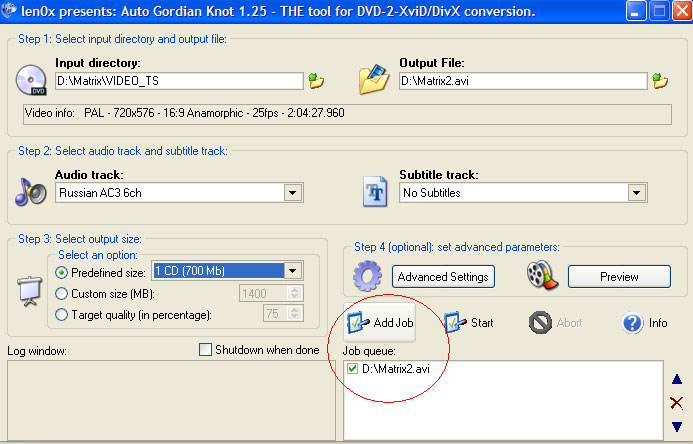The height and width of the screenshot is (444, 693).
Task: Open Advanced Settings
Action: [443, 277]
